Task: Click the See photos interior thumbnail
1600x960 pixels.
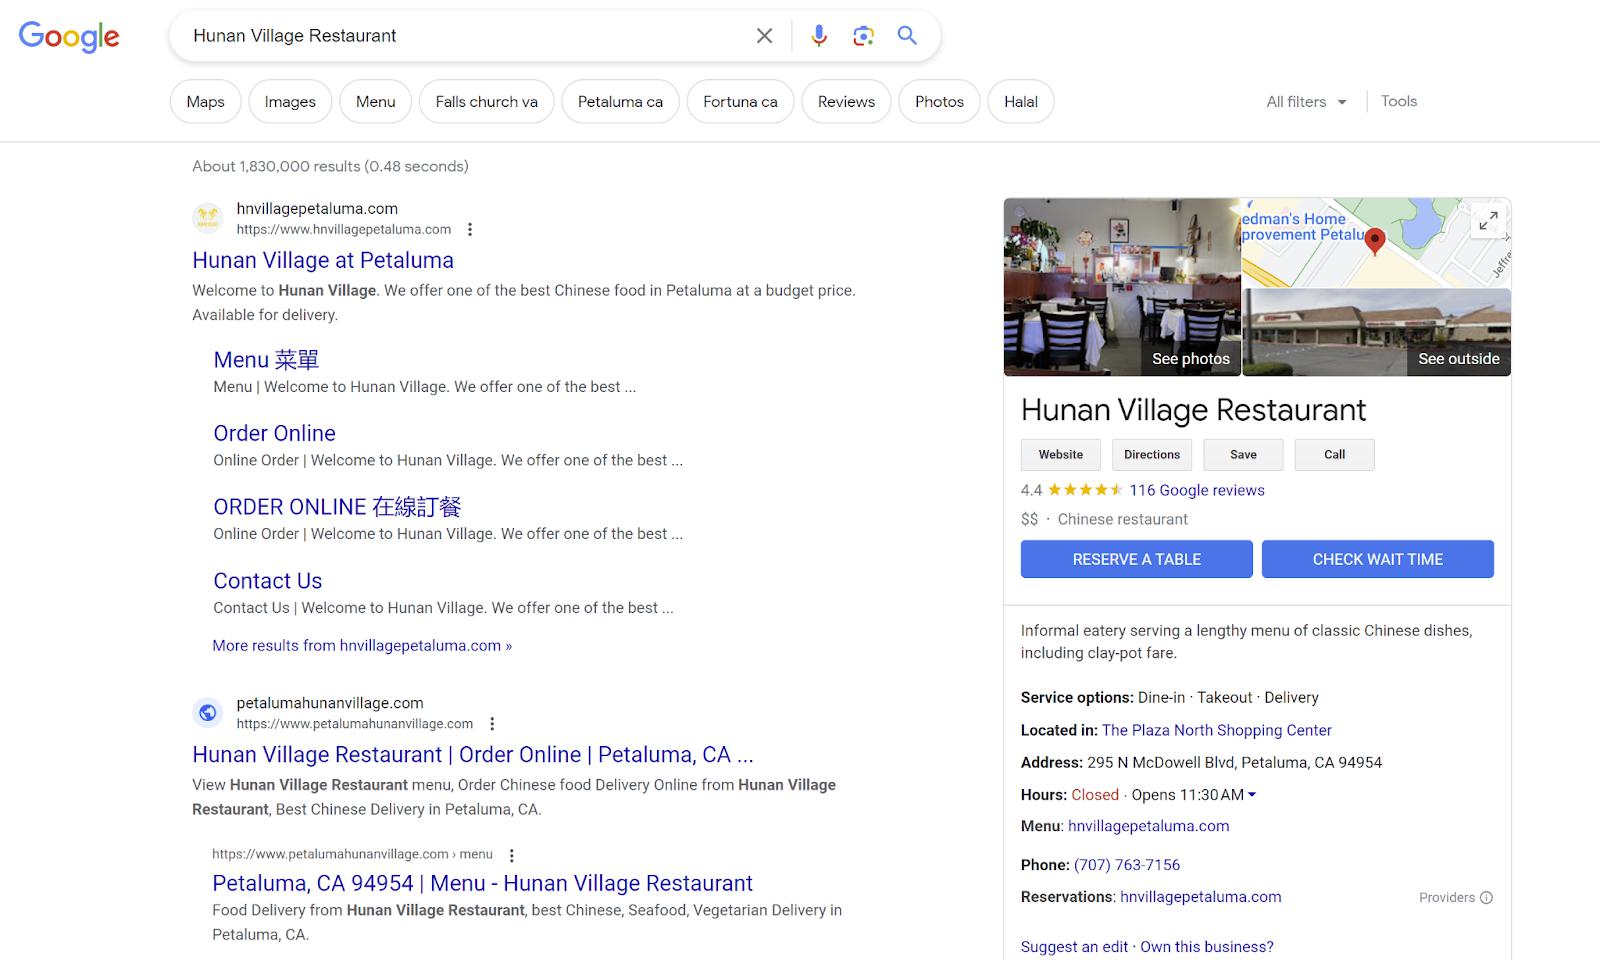Action: click(1121, 287)
